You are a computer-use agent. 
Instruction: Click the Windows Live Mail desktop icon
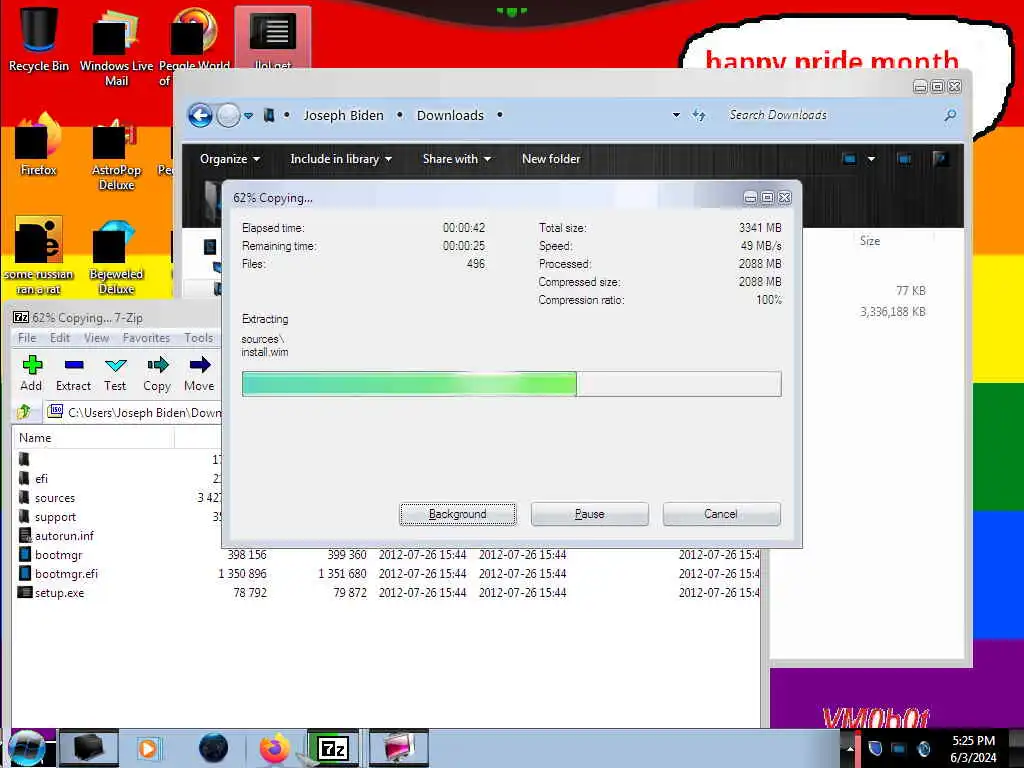116,48
